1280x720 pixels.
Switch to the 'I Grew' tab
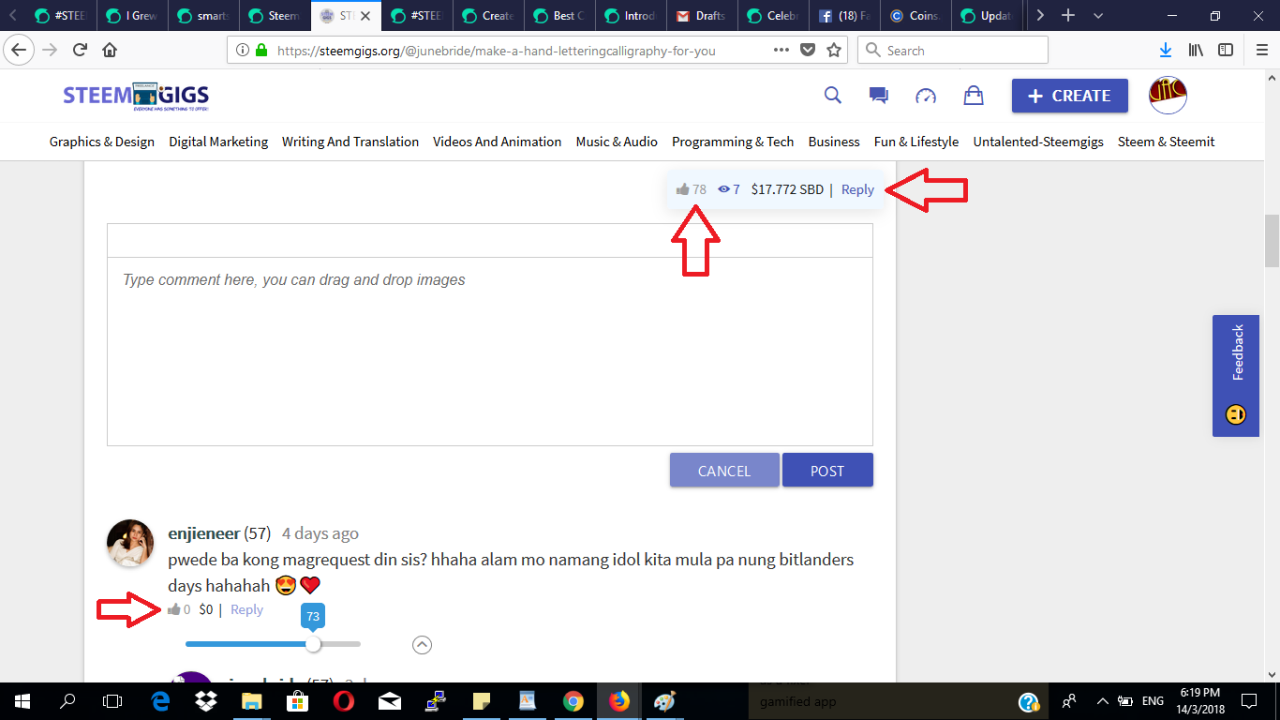click(133, 16)
